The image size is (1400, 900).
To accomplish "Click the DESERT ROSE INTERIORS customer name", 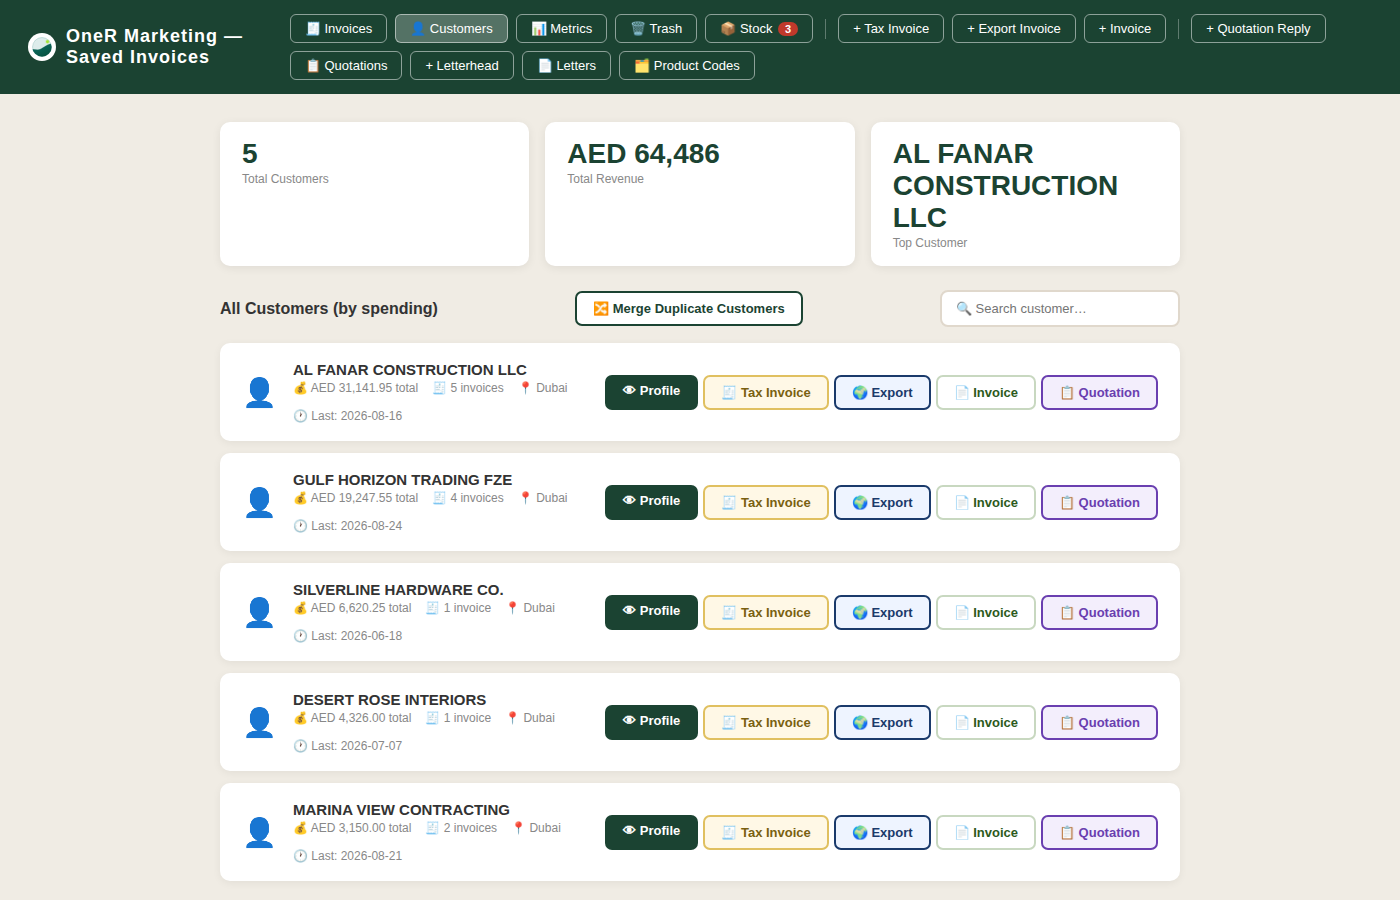I will (x=390, y=700).
